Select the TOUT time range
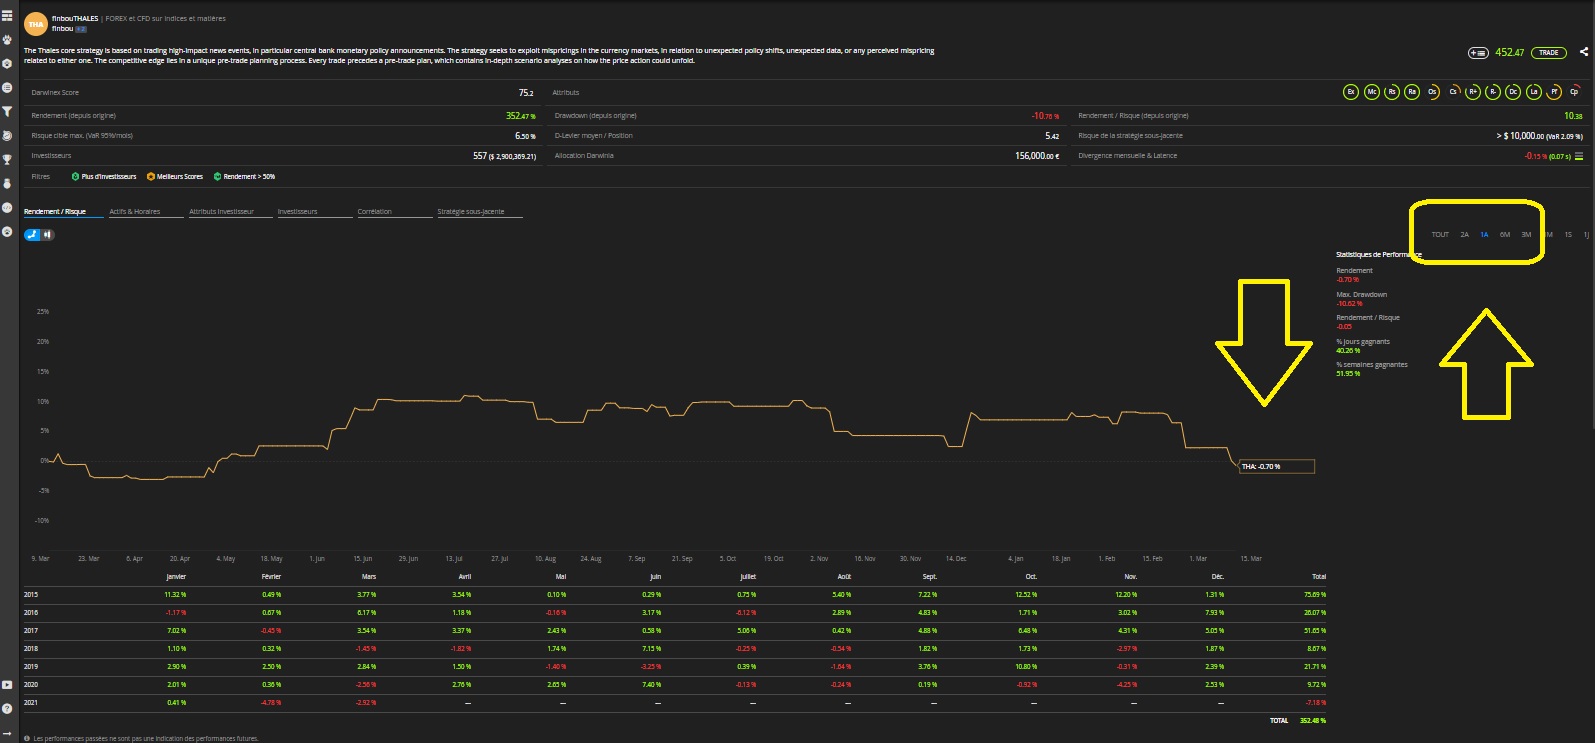Viewport: 1595px width, 743px height. 1440,235
